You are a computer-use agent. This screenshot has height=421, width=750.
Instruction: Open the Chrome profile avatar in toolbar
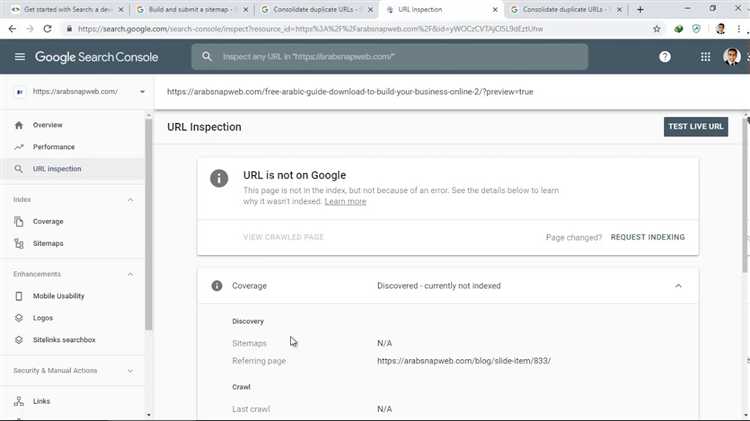tap(720, 29)
